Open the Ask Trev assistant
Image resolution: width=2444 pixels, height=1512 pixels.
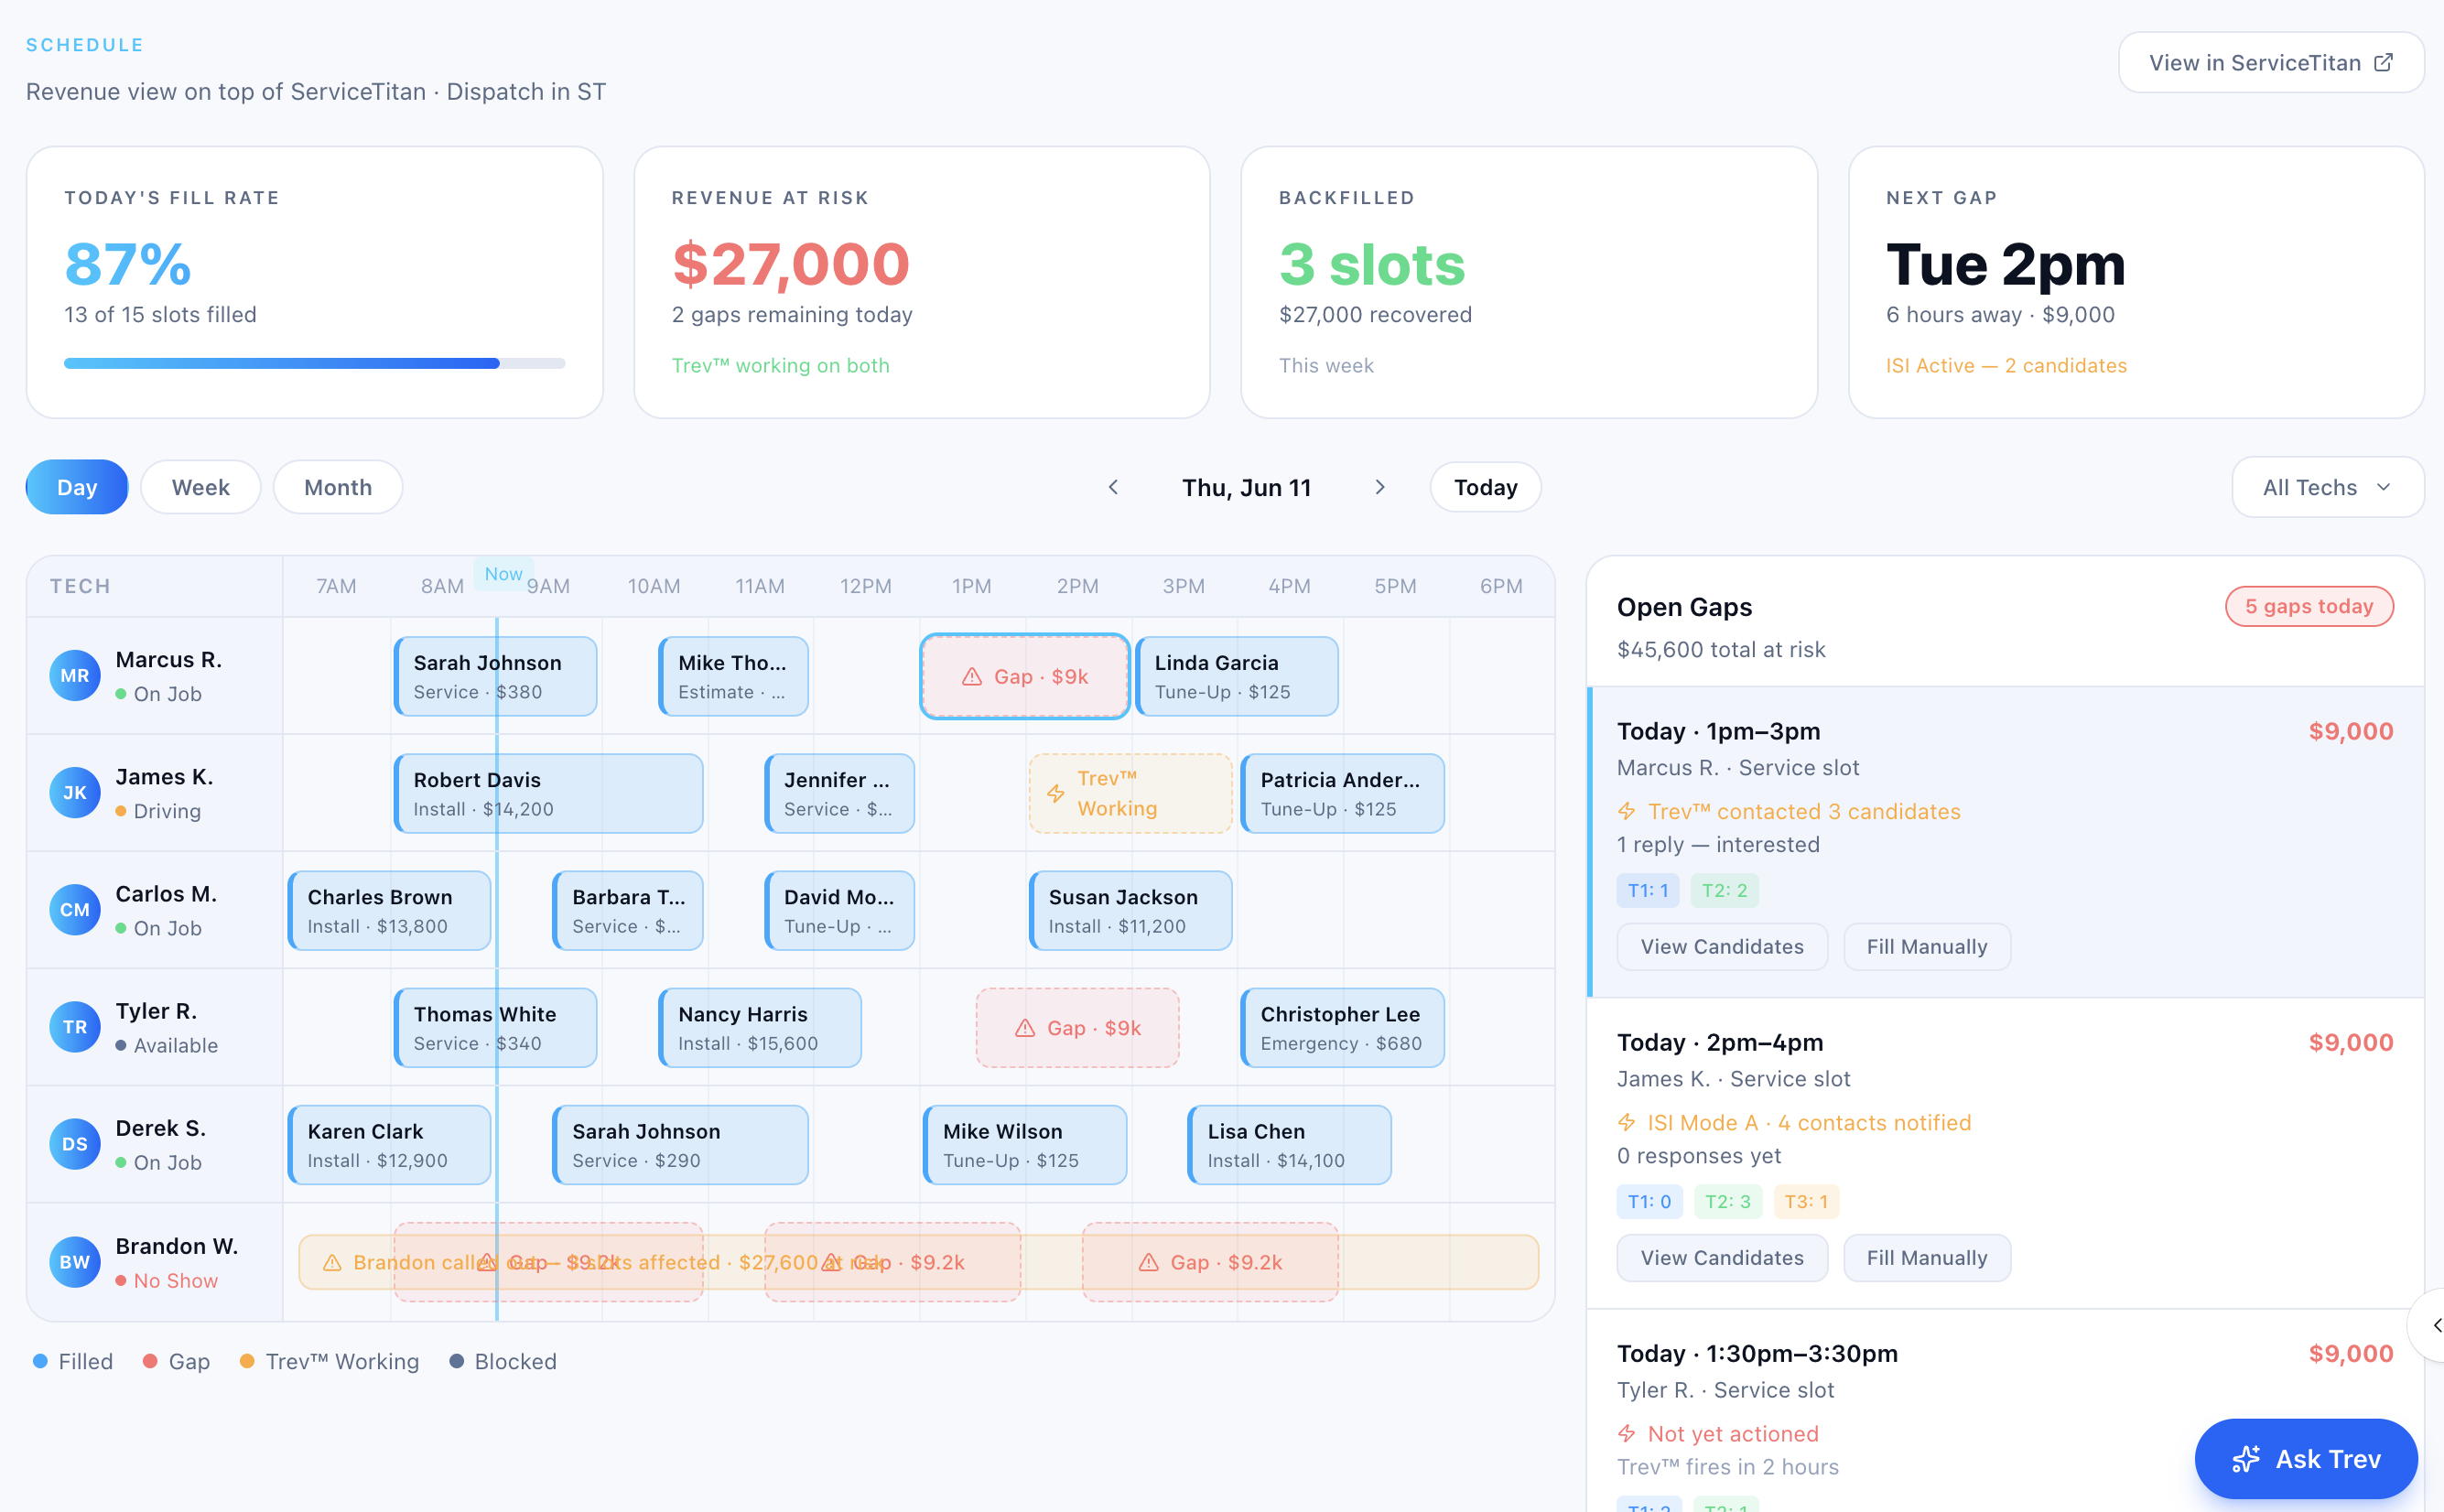(x=2306, y=1459)
